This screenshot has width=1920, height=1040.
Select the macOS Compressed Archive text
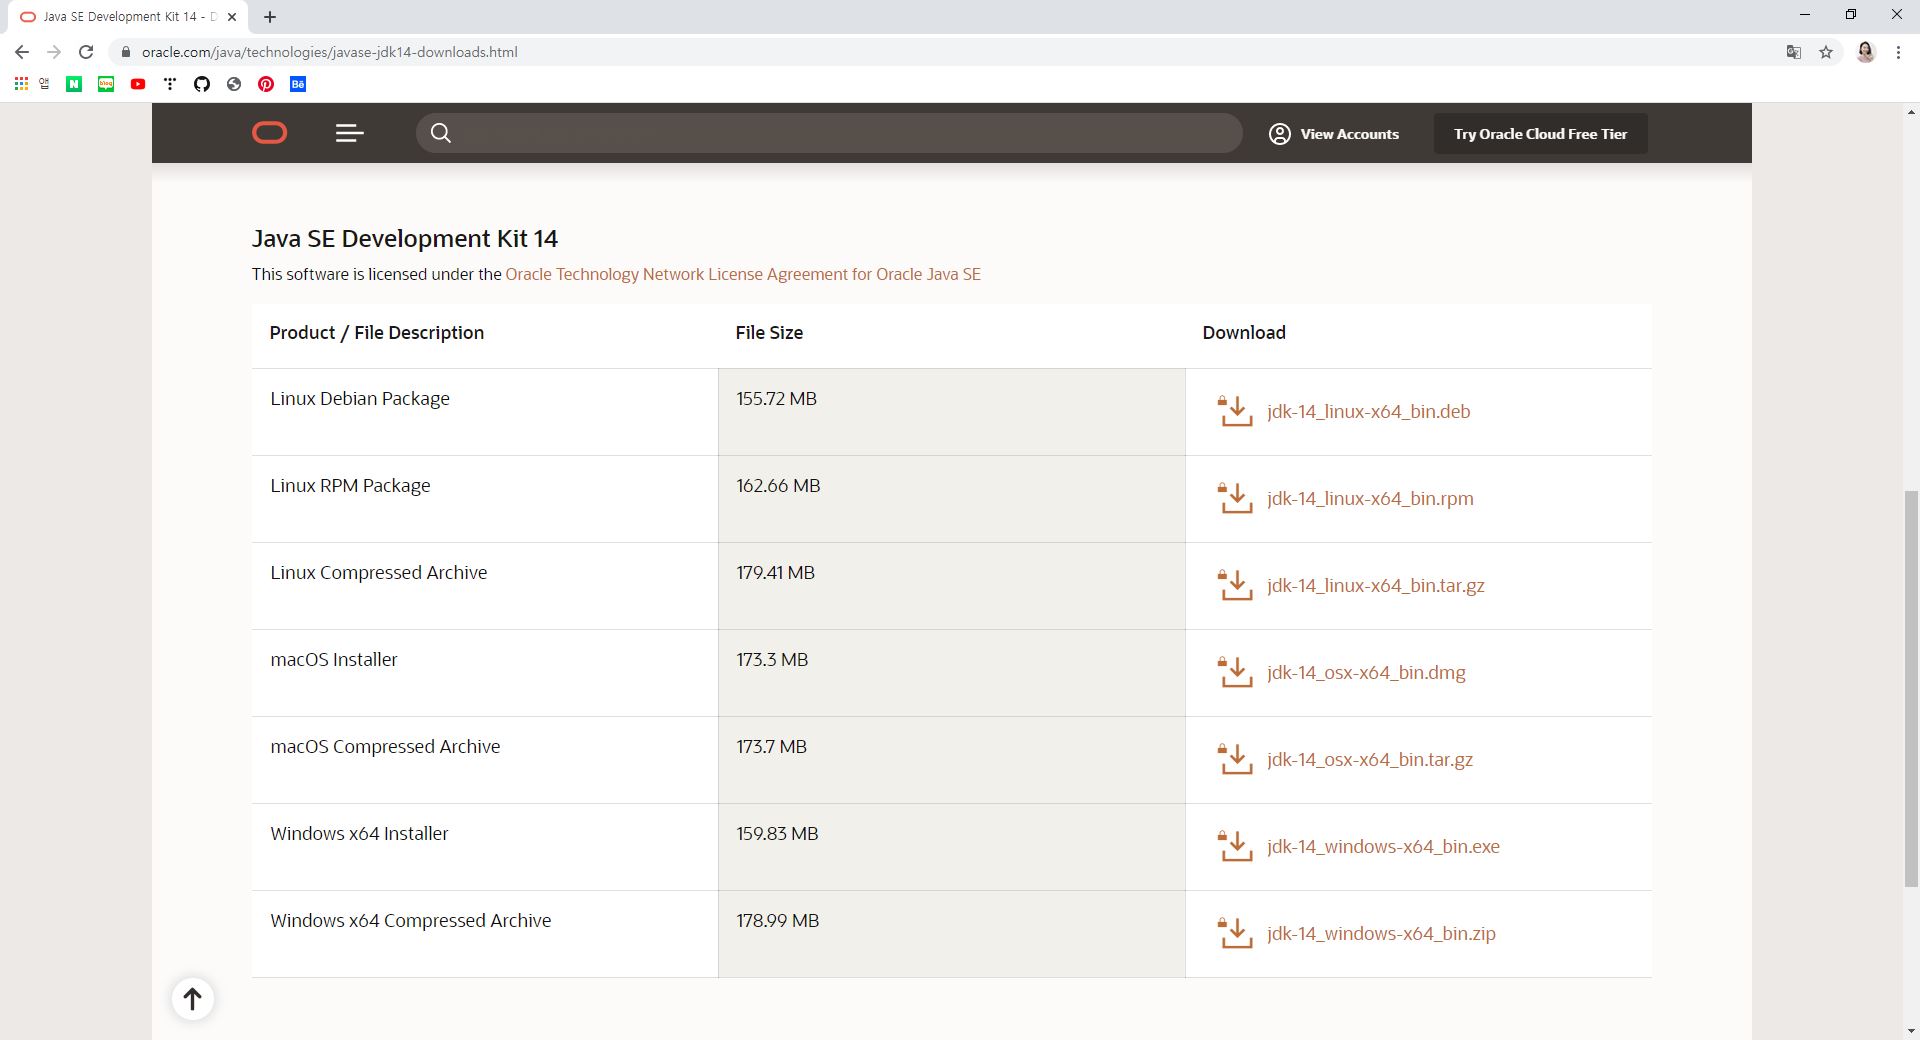click(385, 746)
